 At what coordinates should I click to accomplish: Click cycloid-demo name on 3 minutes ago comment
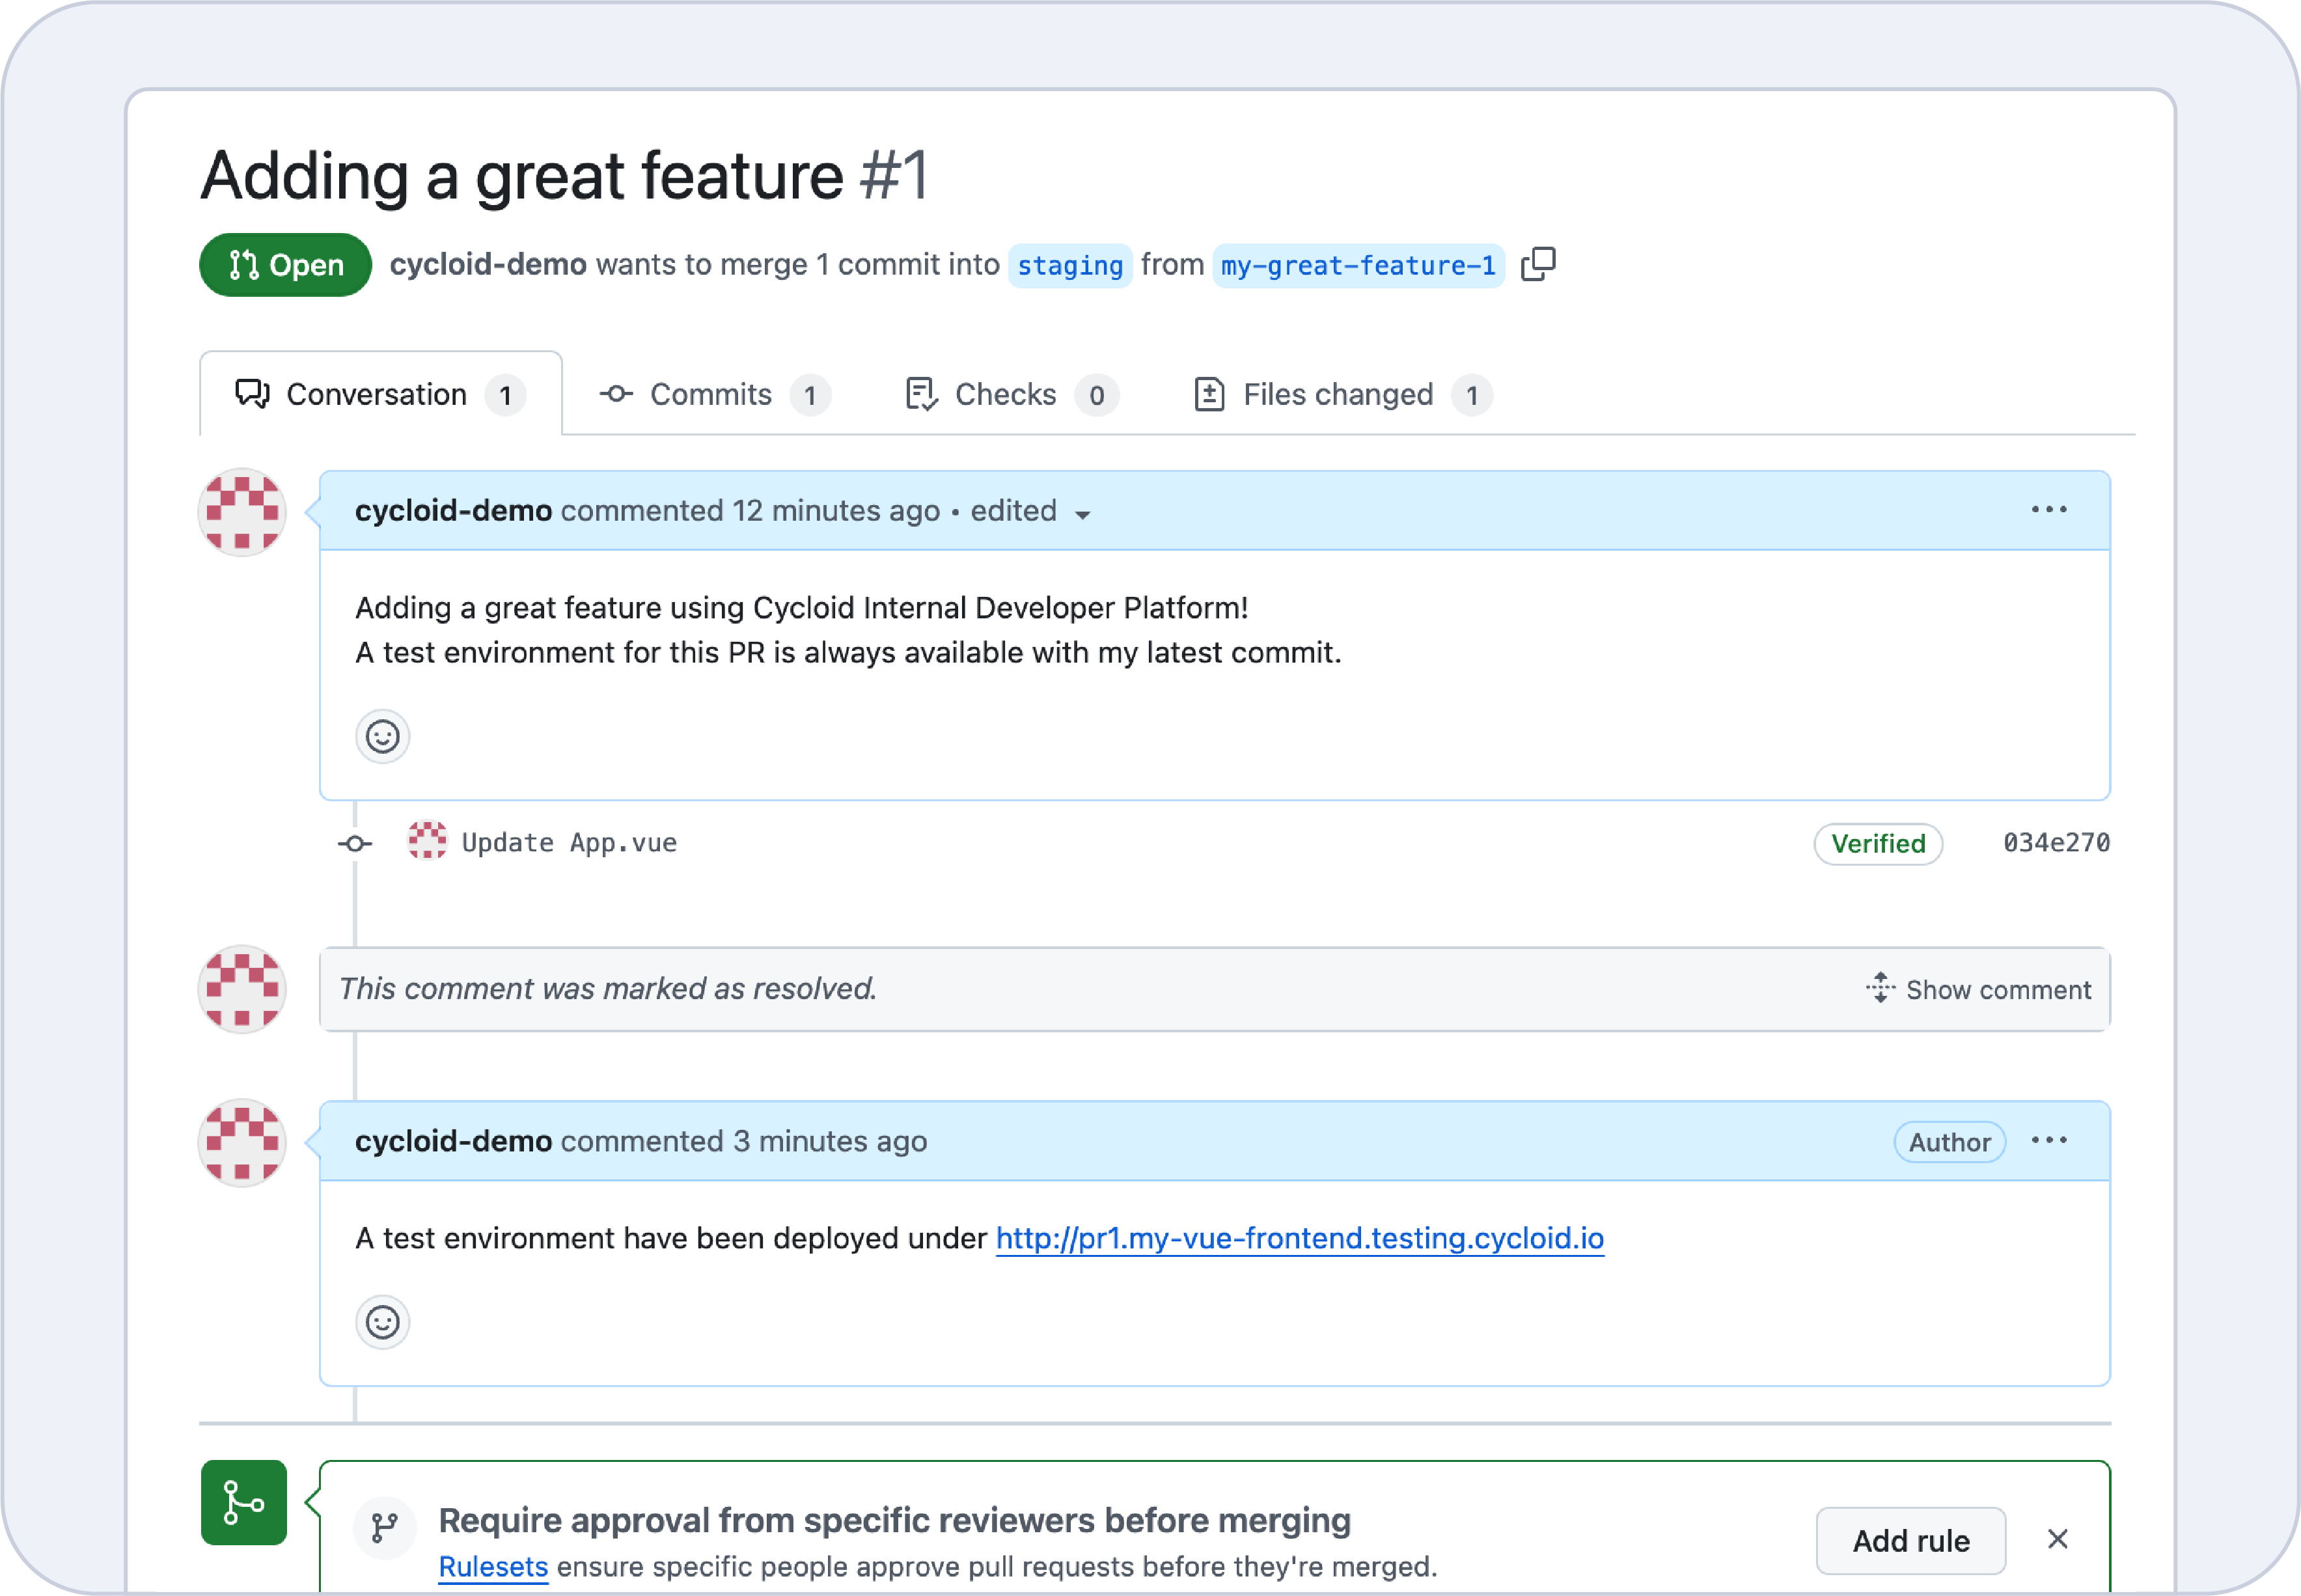pos(453,1142)
